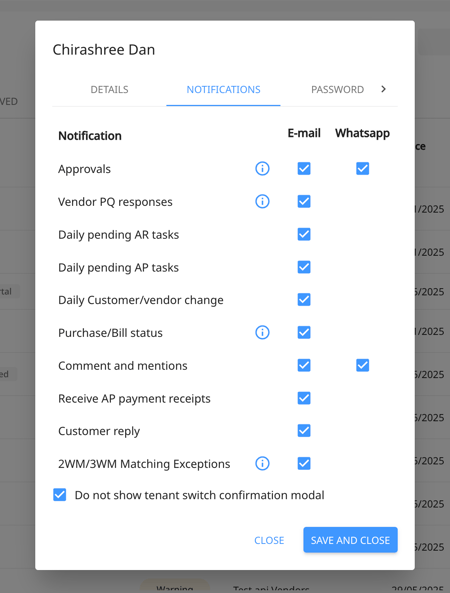Toggle Comment and mentions Whatsapp checkbox

click(362, 365)
